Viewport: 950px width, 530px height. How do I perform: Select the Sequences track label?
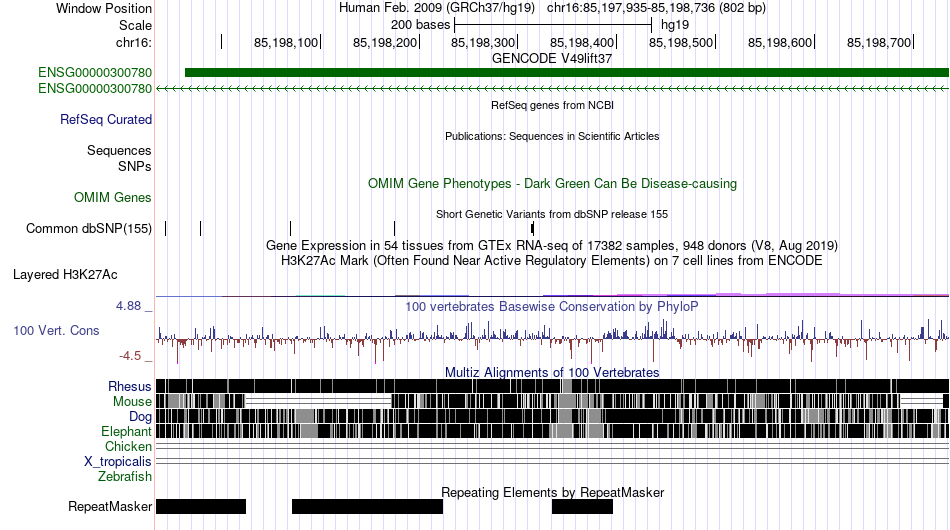coord(119,150)
